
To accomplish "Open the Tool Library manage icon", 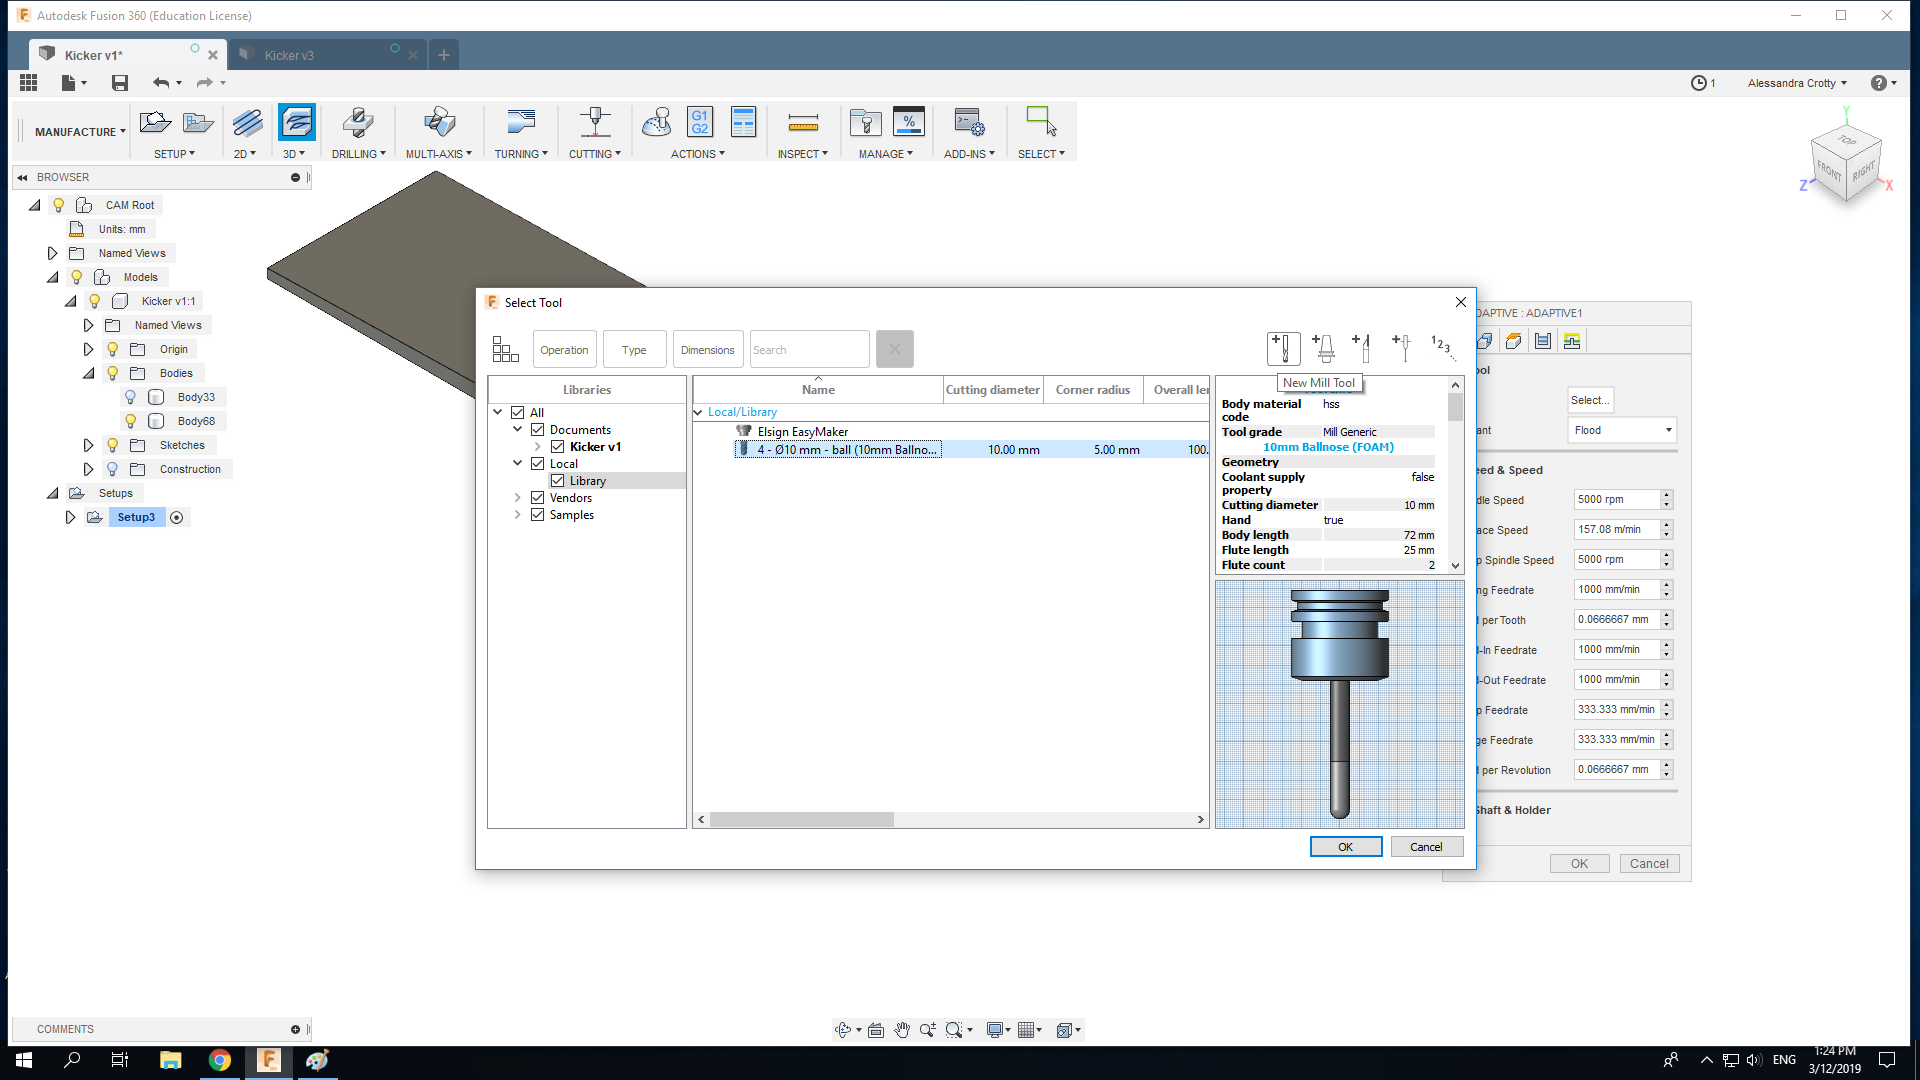I will [865, 123].
